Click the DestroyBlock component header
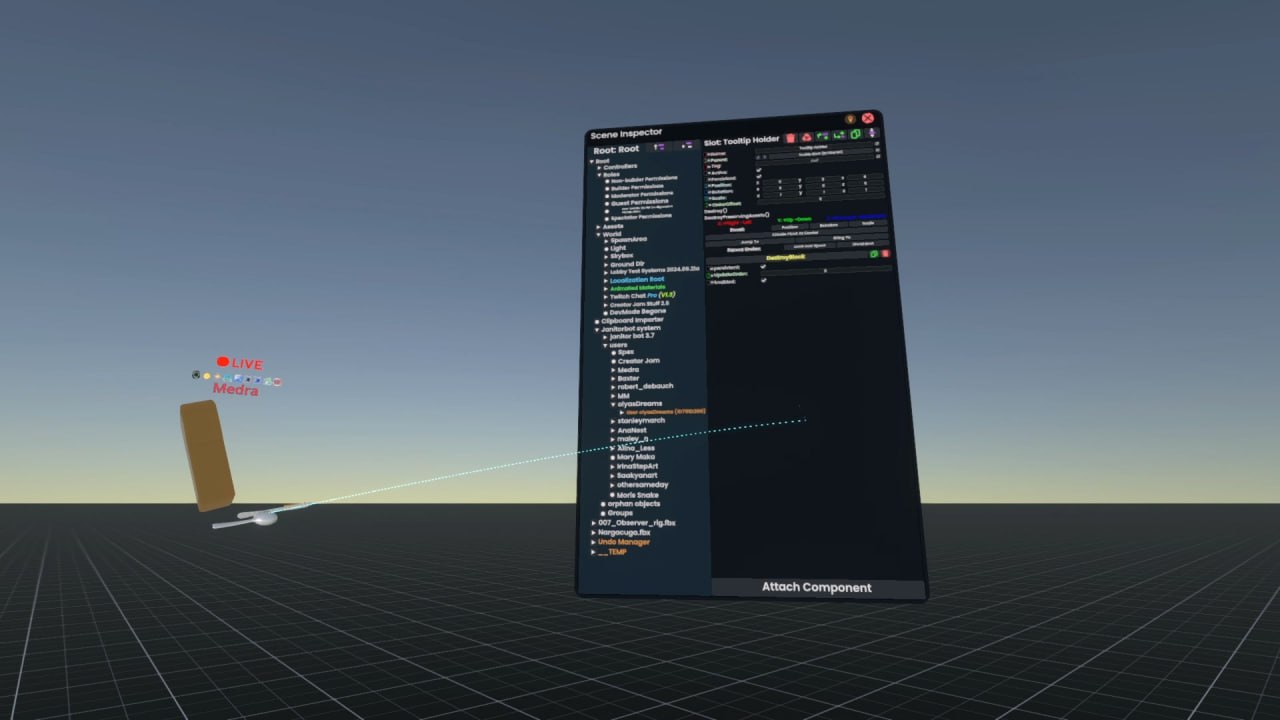 click(784, 257)
